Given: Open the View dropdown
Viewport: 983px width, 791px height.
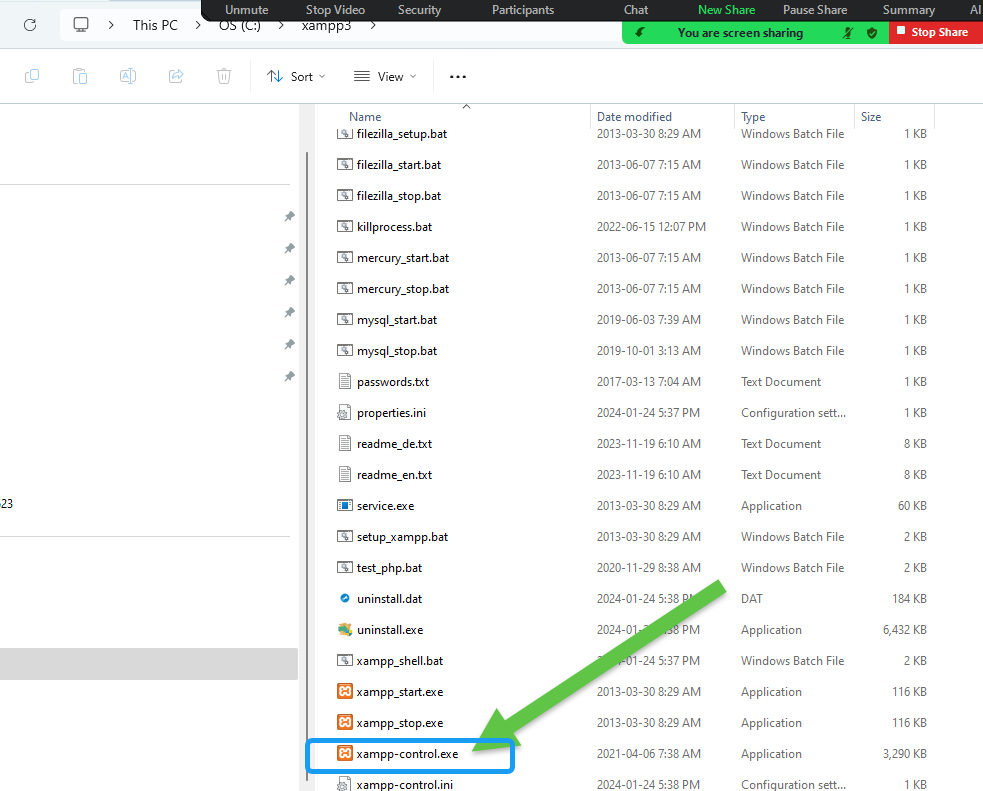Looking at the screenshot, I should click(x=385, y=76).
